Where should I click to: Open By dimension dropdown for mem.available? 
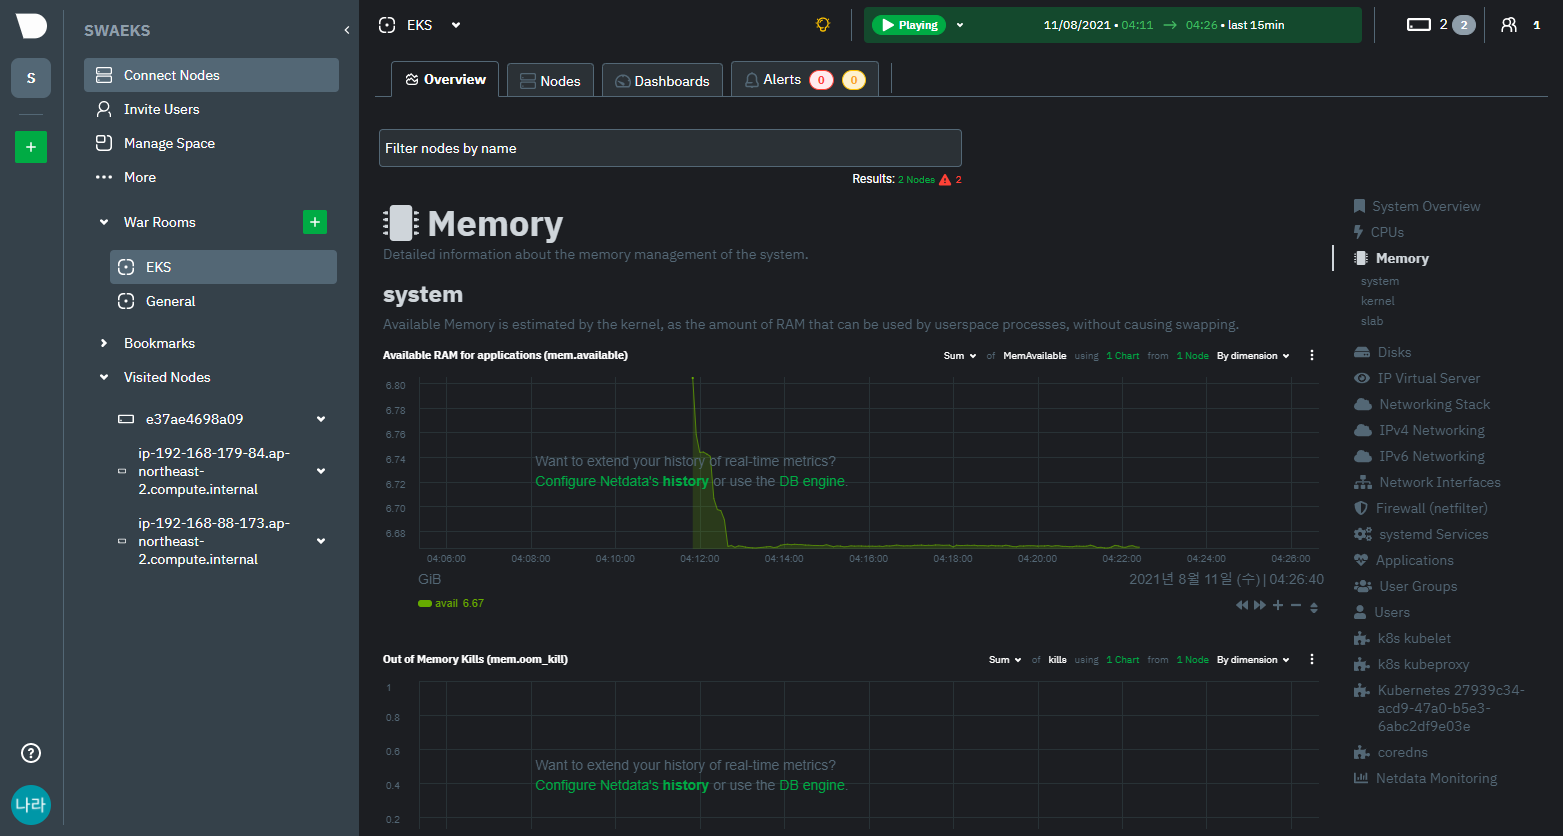[1253, 356]
